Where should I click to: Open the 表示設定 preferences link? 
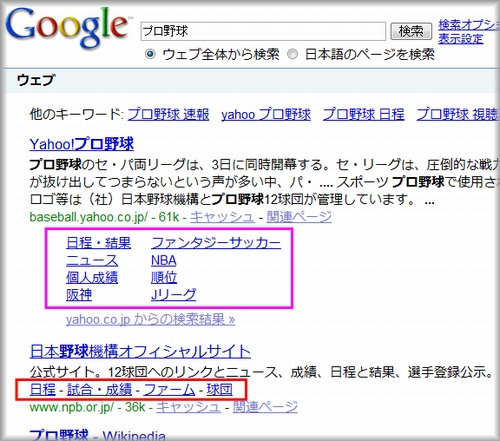tap(460, 39)
